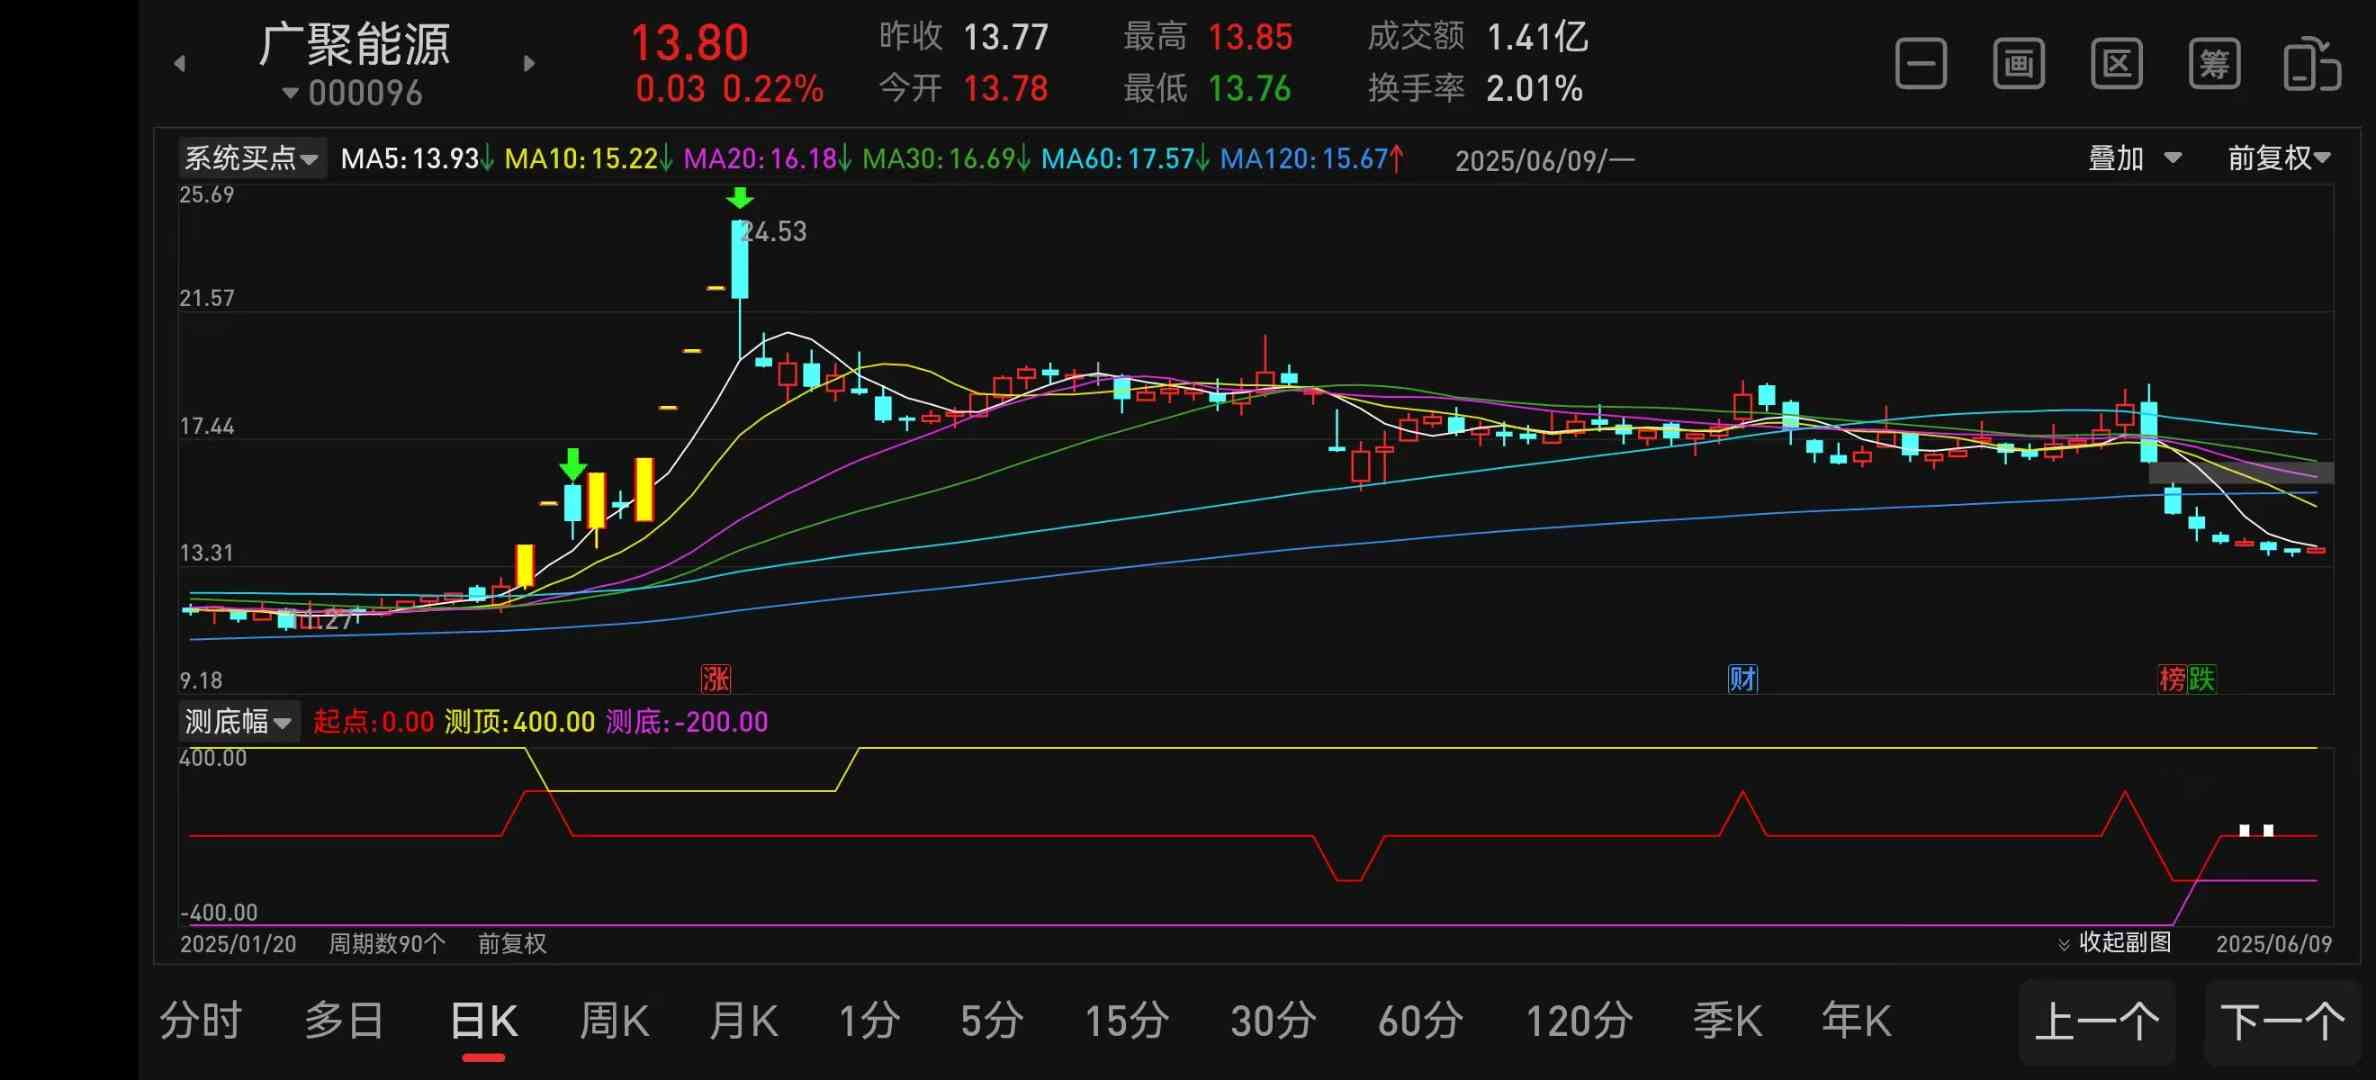Click the 广聚能源 stock name

coord(354,44)
